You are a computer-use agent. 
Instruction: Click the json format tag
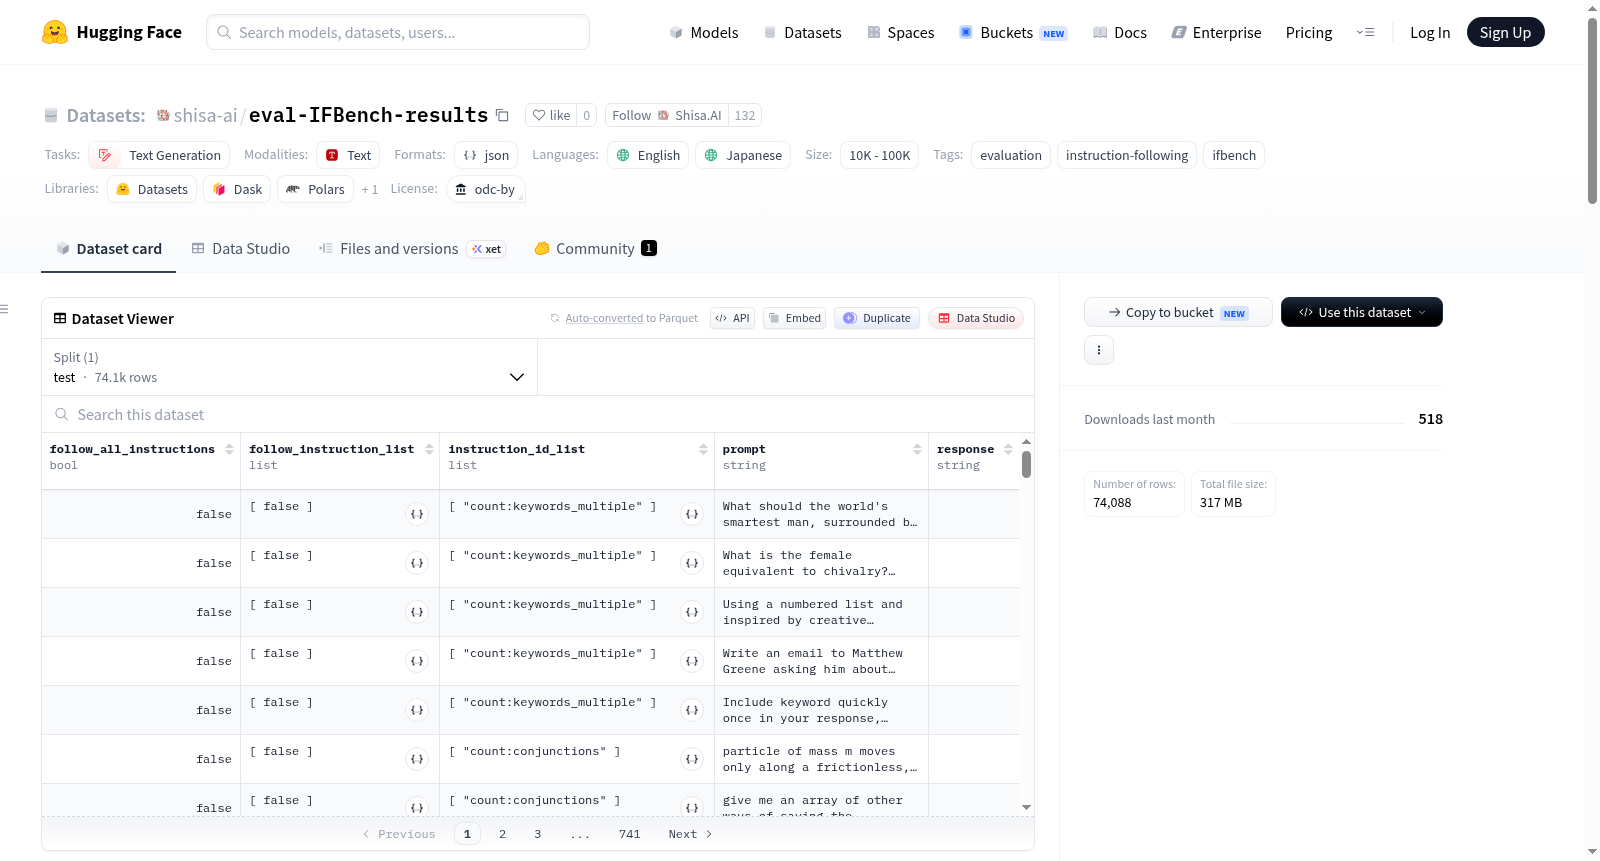pos(486,155)
